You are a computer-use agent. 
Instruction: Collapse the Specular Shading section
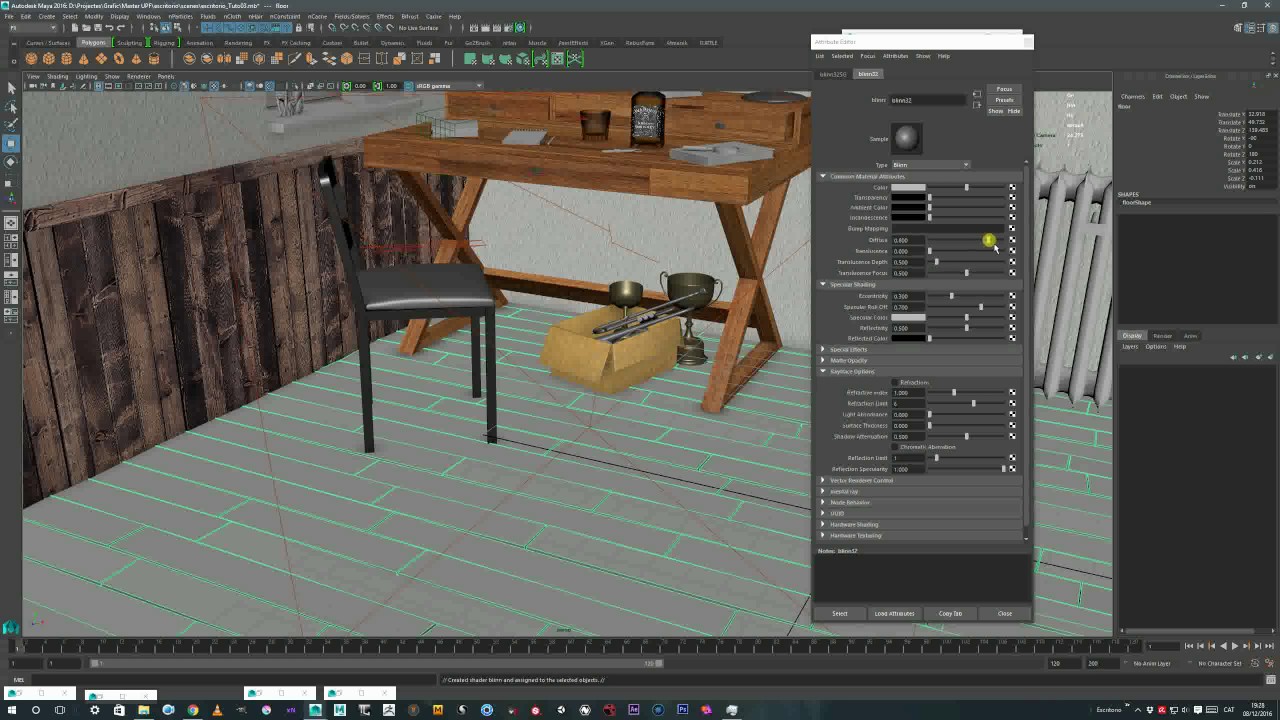823,284
